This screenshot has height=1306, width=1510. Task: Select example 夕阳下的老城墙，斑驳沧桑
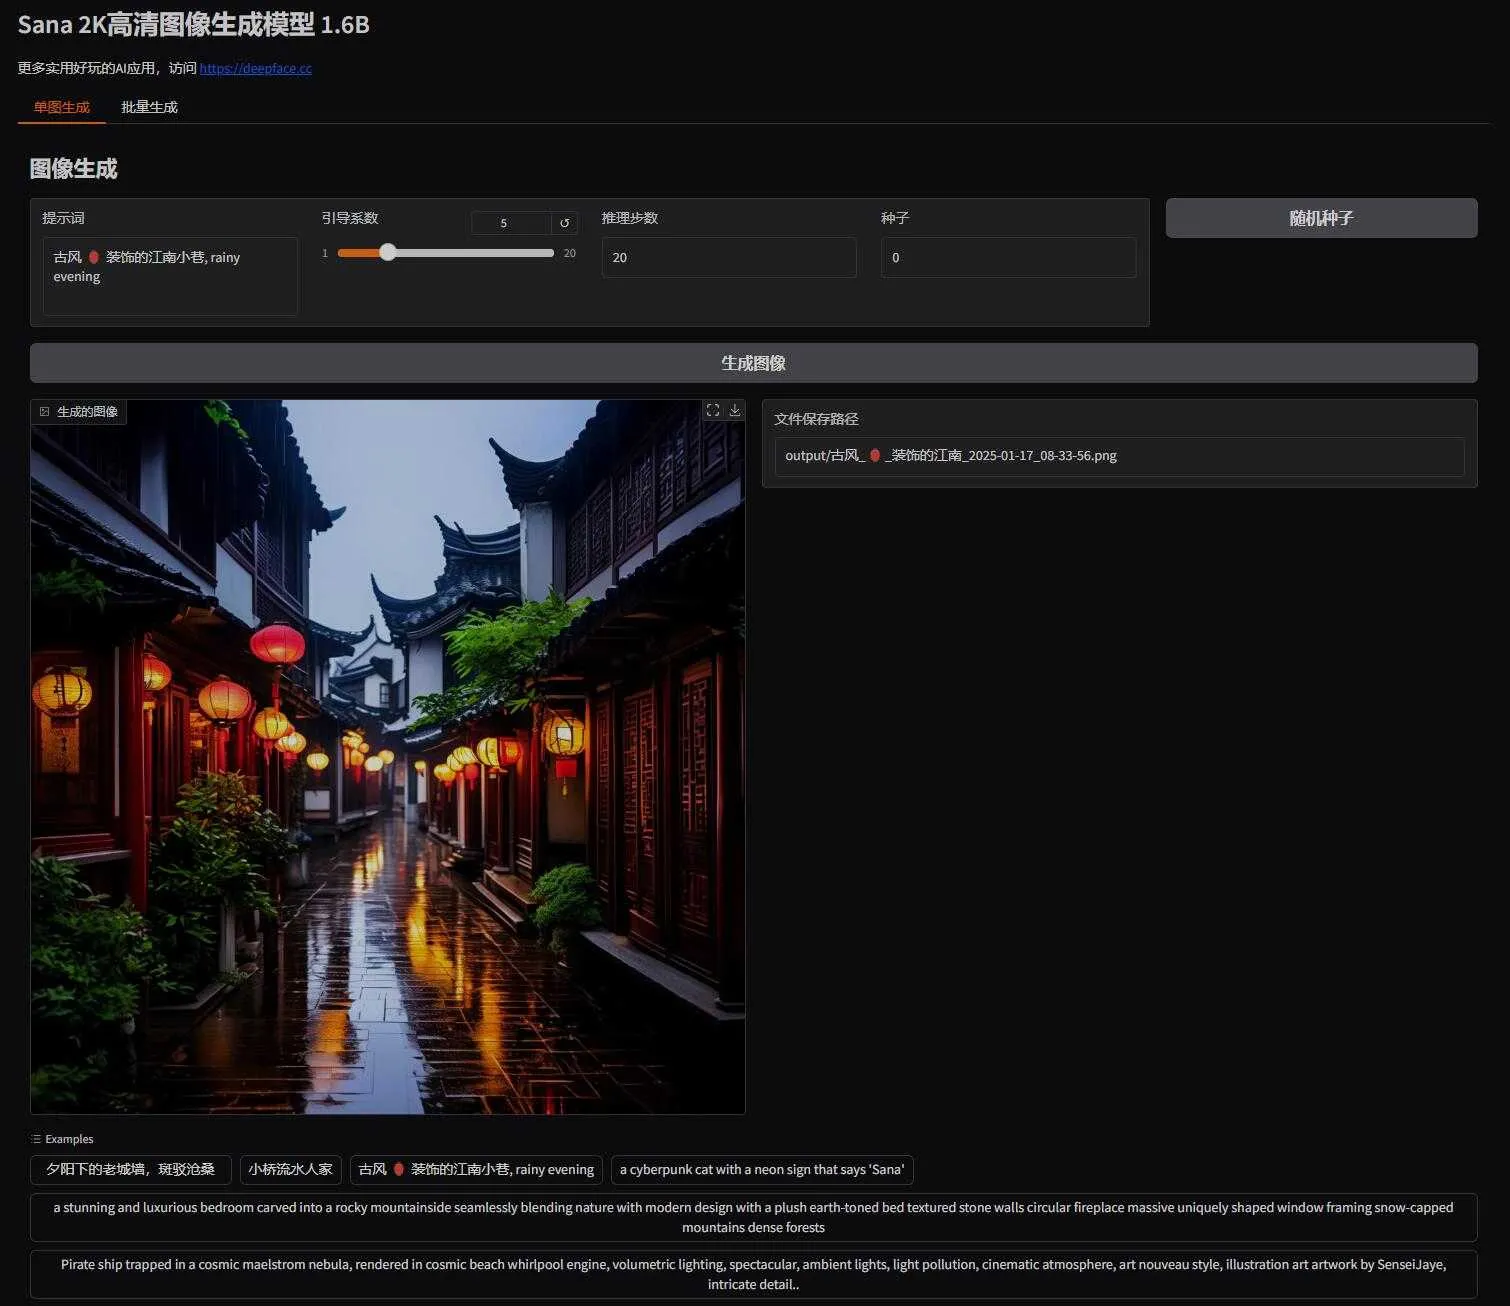point(131,1169)
